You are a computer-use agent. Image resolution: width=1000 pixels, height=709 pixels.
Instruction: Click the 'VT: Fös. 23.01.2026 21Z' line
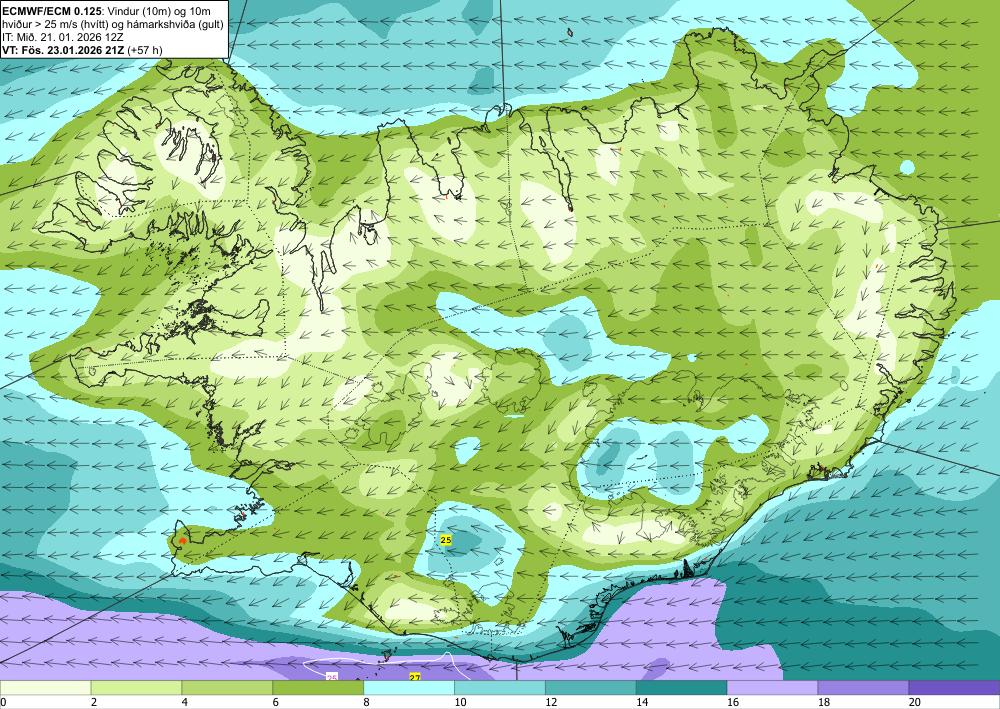[x=63, y=50]
